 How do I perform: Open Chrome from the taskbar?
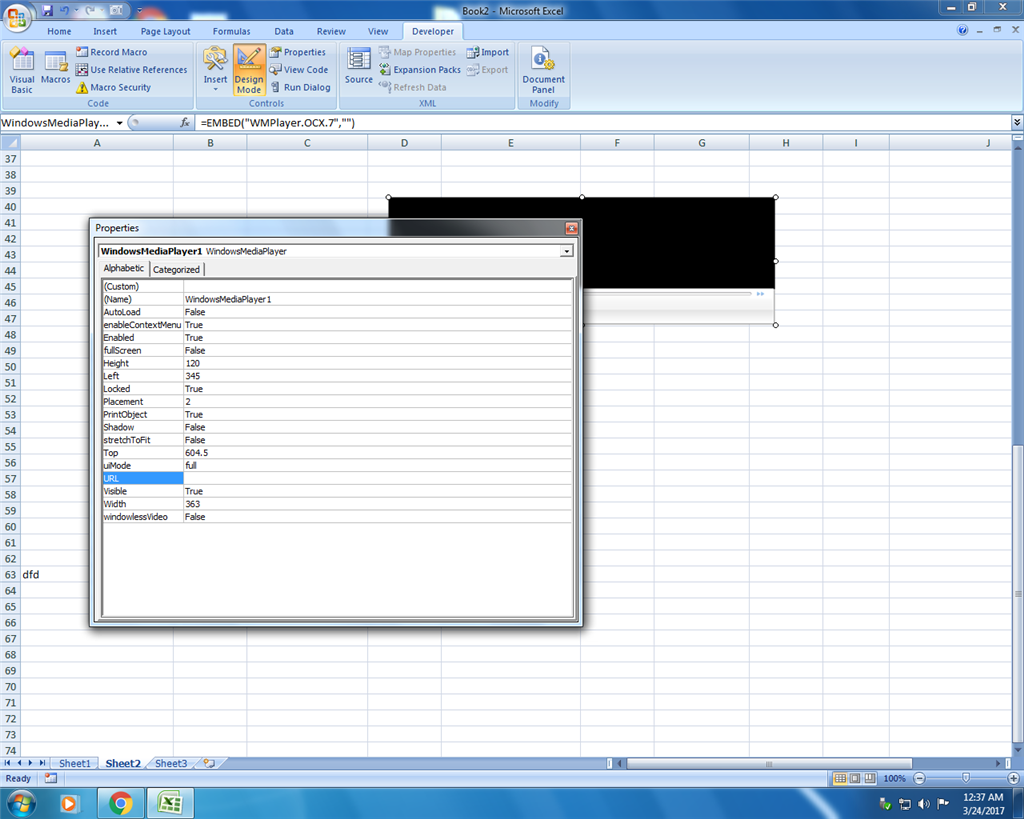tap(120, 803)
